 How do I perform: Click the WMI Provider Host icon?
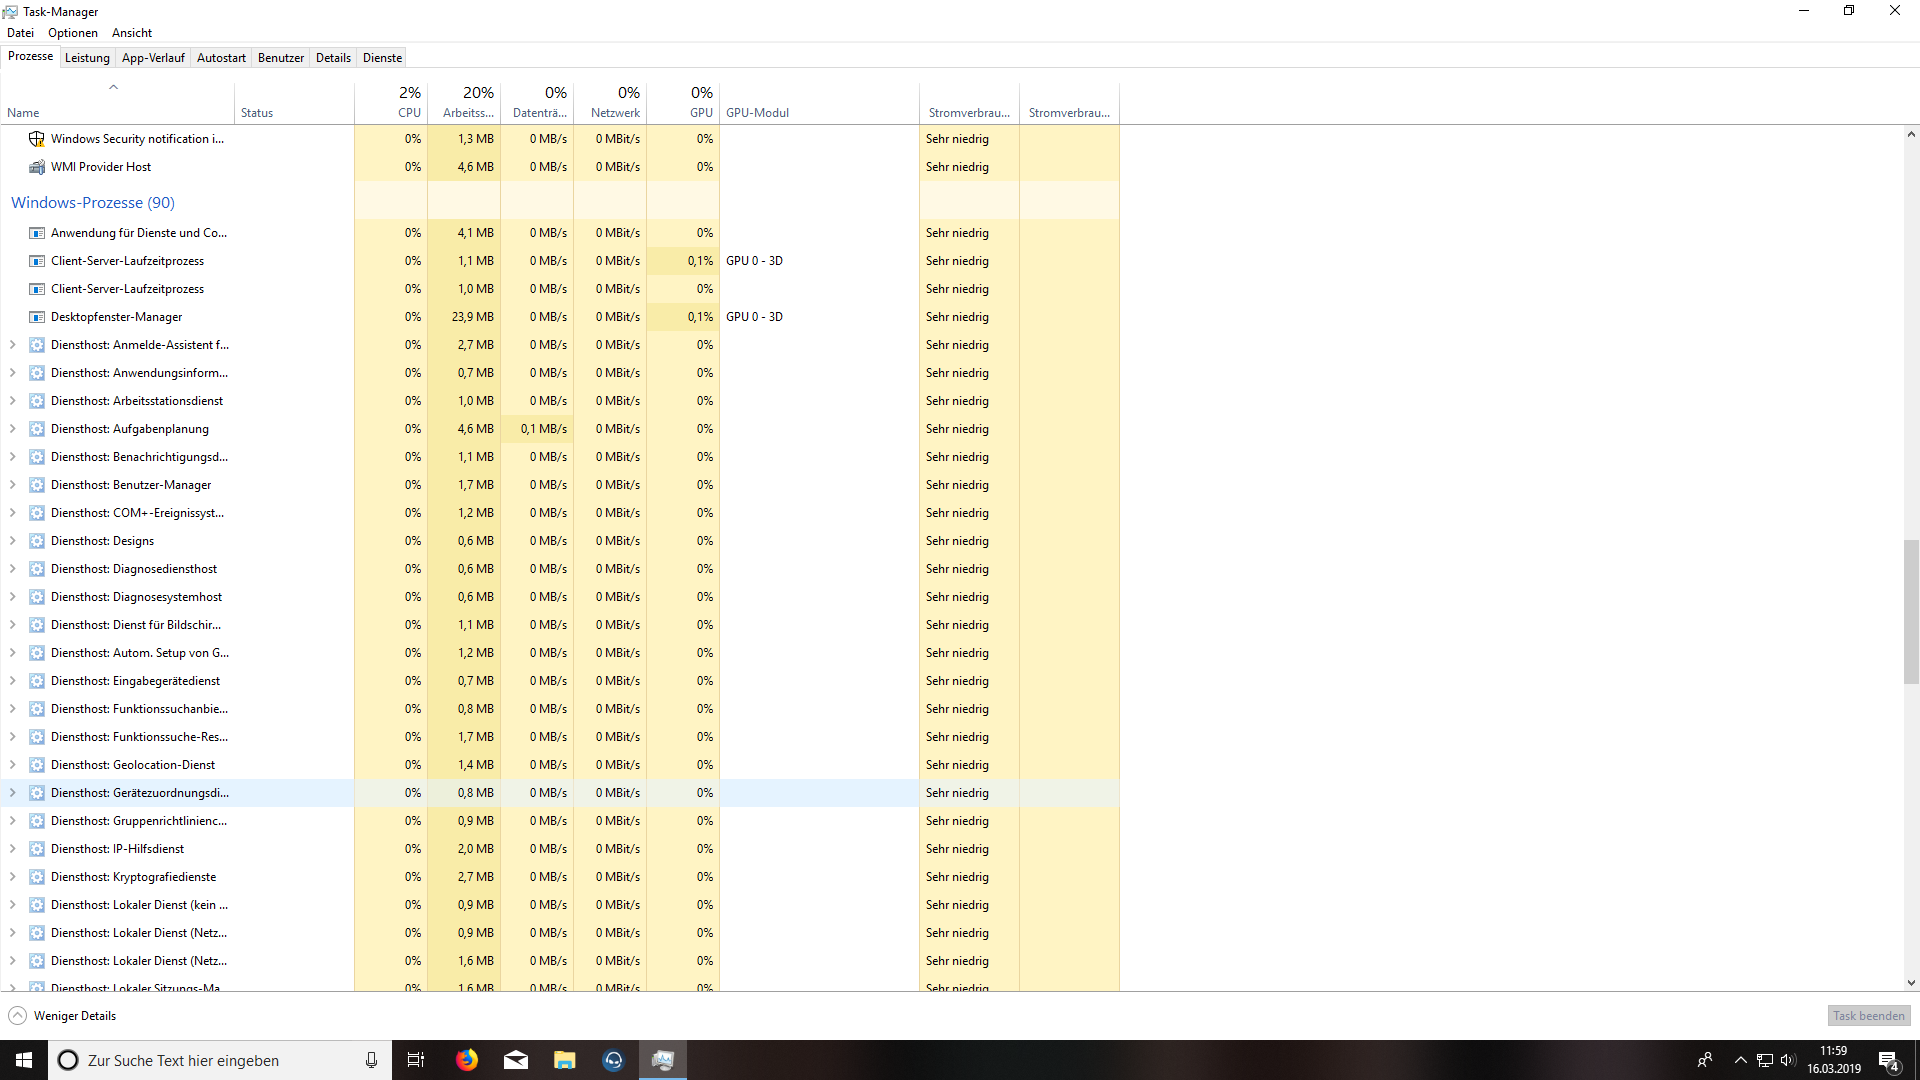pos(37,167)
